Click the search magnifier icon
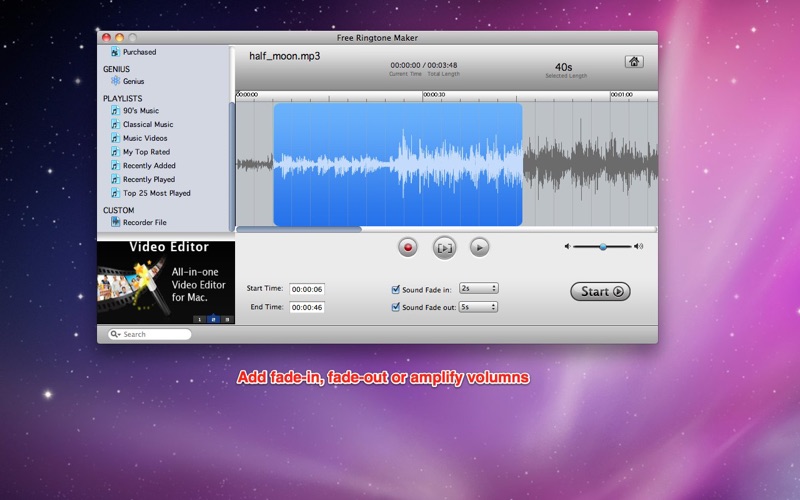Image resolution: width=800 pixels, height=500 pixels. point(114,334)
